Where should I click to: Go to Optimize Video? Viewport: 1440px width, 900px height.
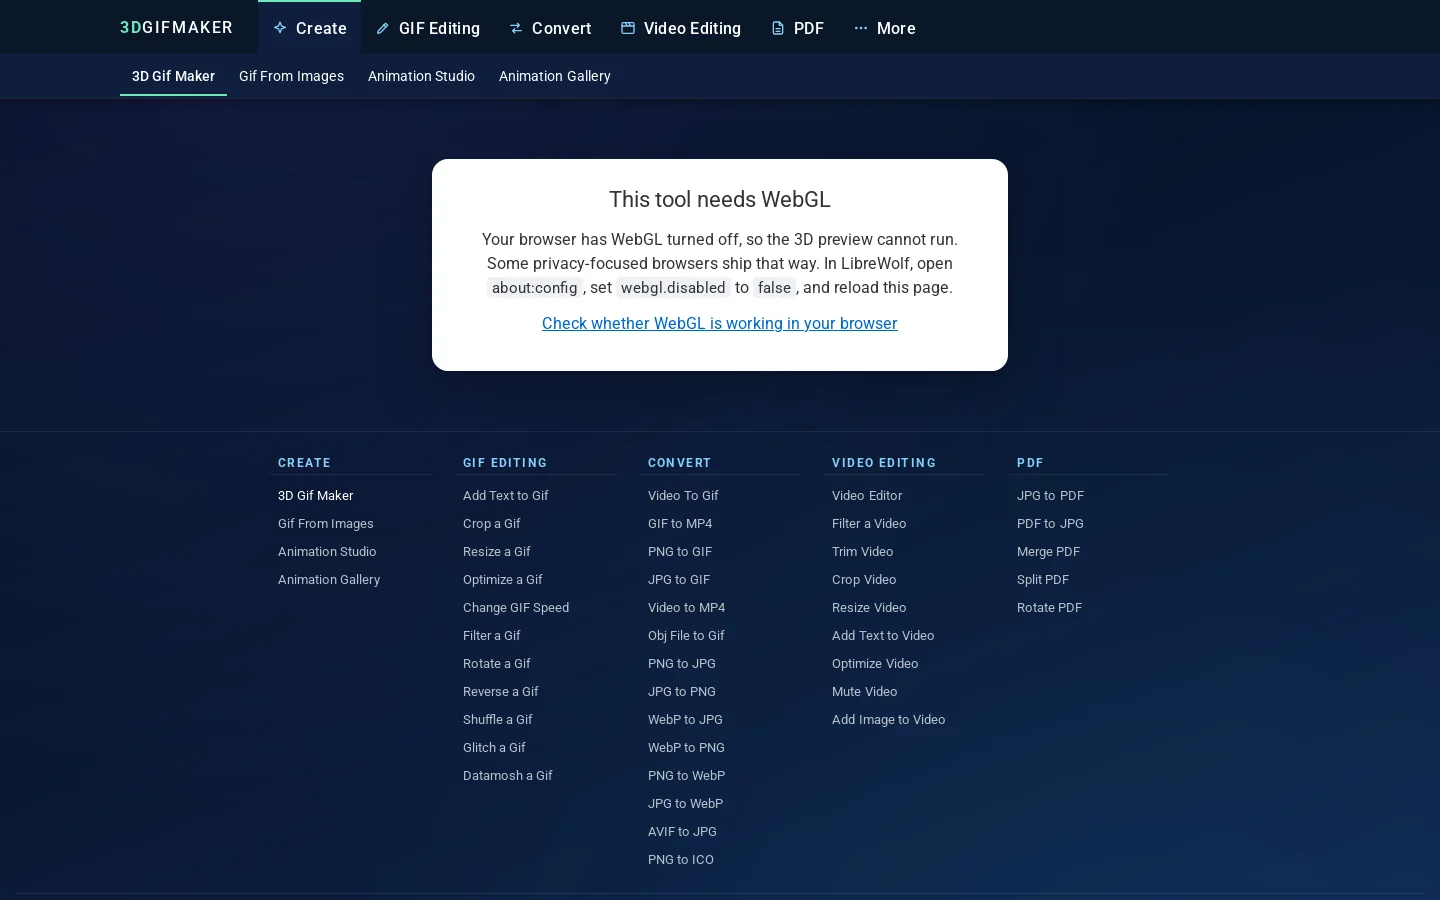click(x=875, y=663)
